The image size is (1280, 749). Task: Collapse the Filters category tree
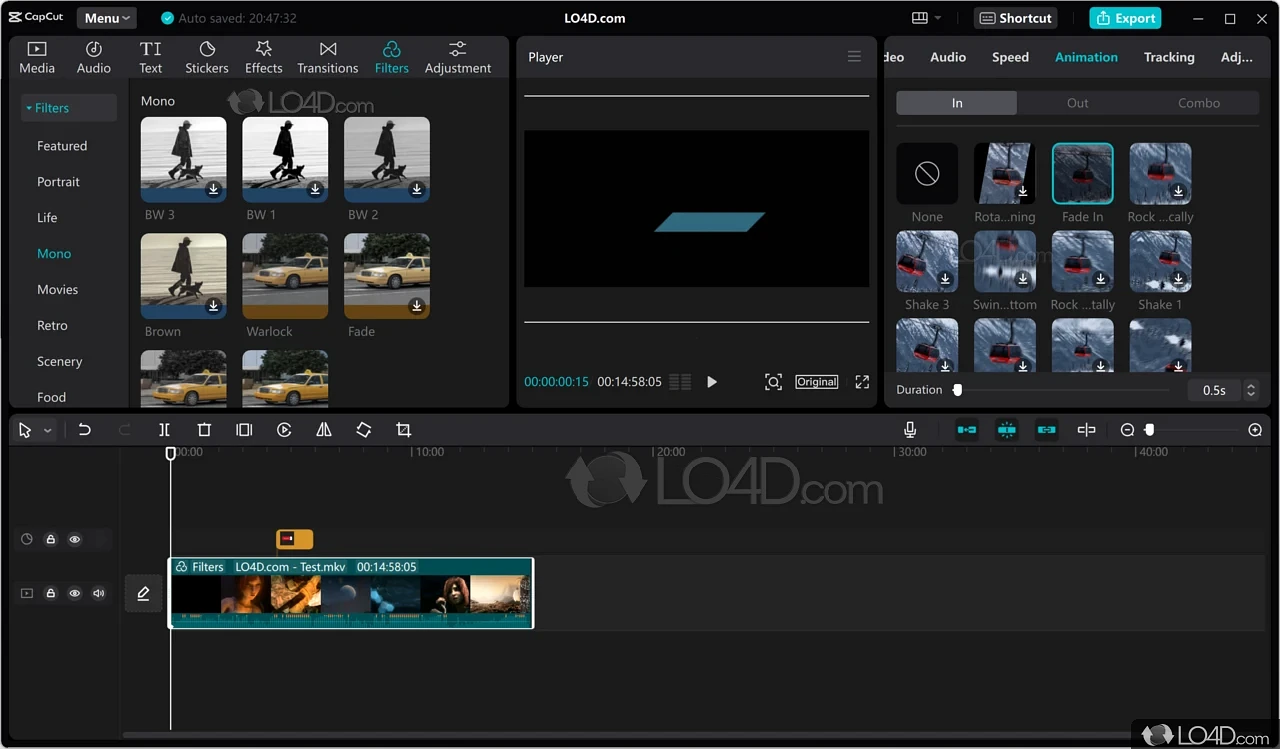click(47, 108)
